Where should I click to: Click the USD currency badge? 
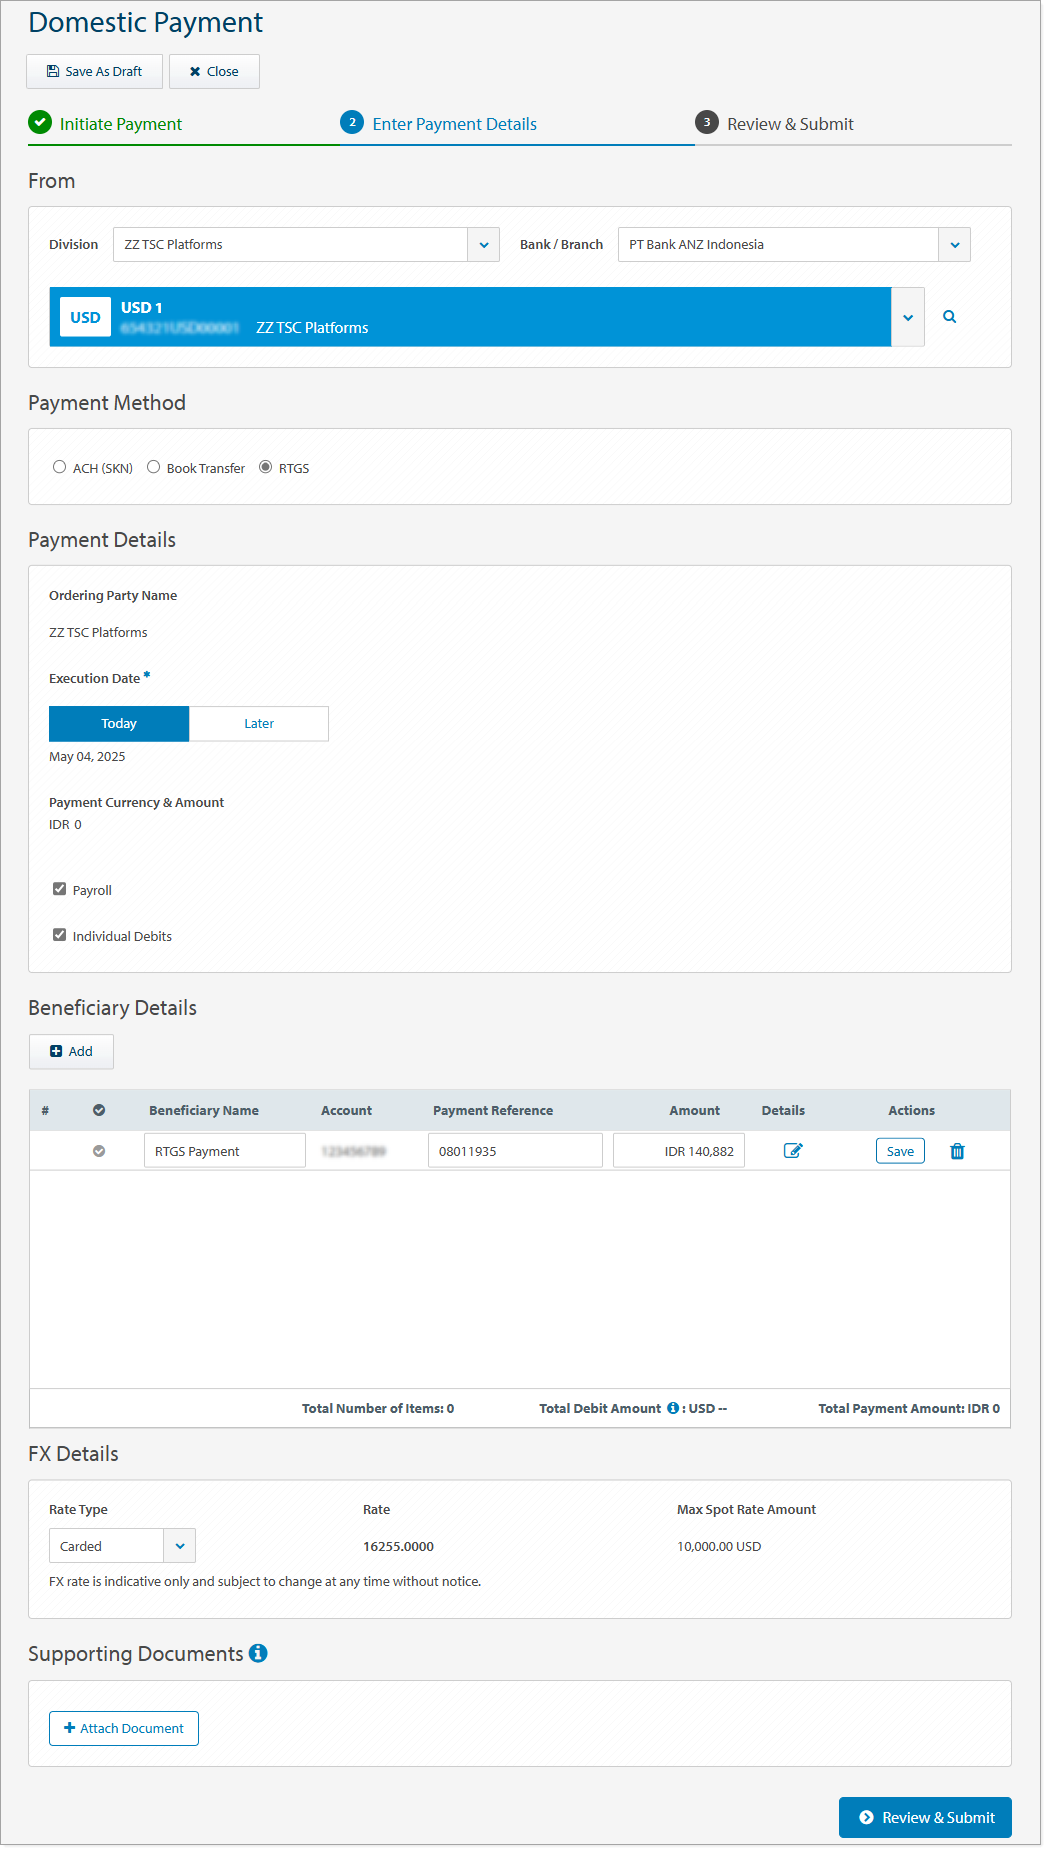(85, 317)
